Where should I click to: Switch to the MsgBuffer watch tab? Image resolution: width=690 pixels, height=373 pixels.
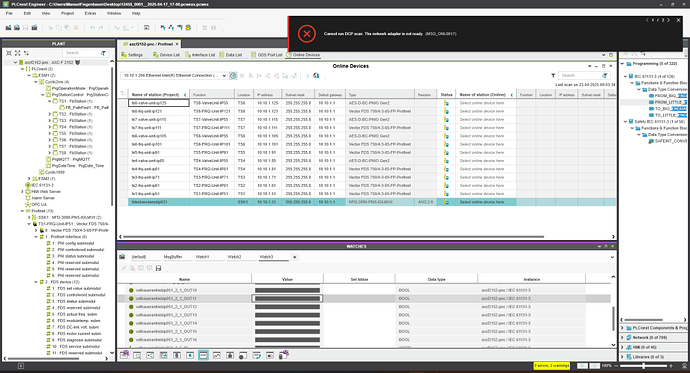(x=173, y=256)
